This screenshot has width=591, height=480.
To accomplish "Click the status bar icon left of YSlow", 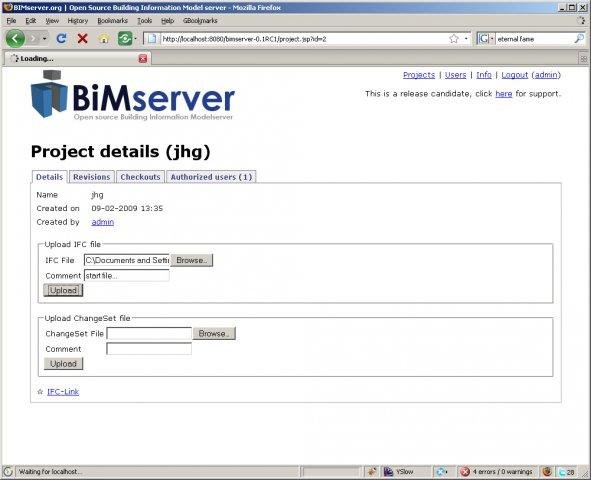I will coord(372,471).
